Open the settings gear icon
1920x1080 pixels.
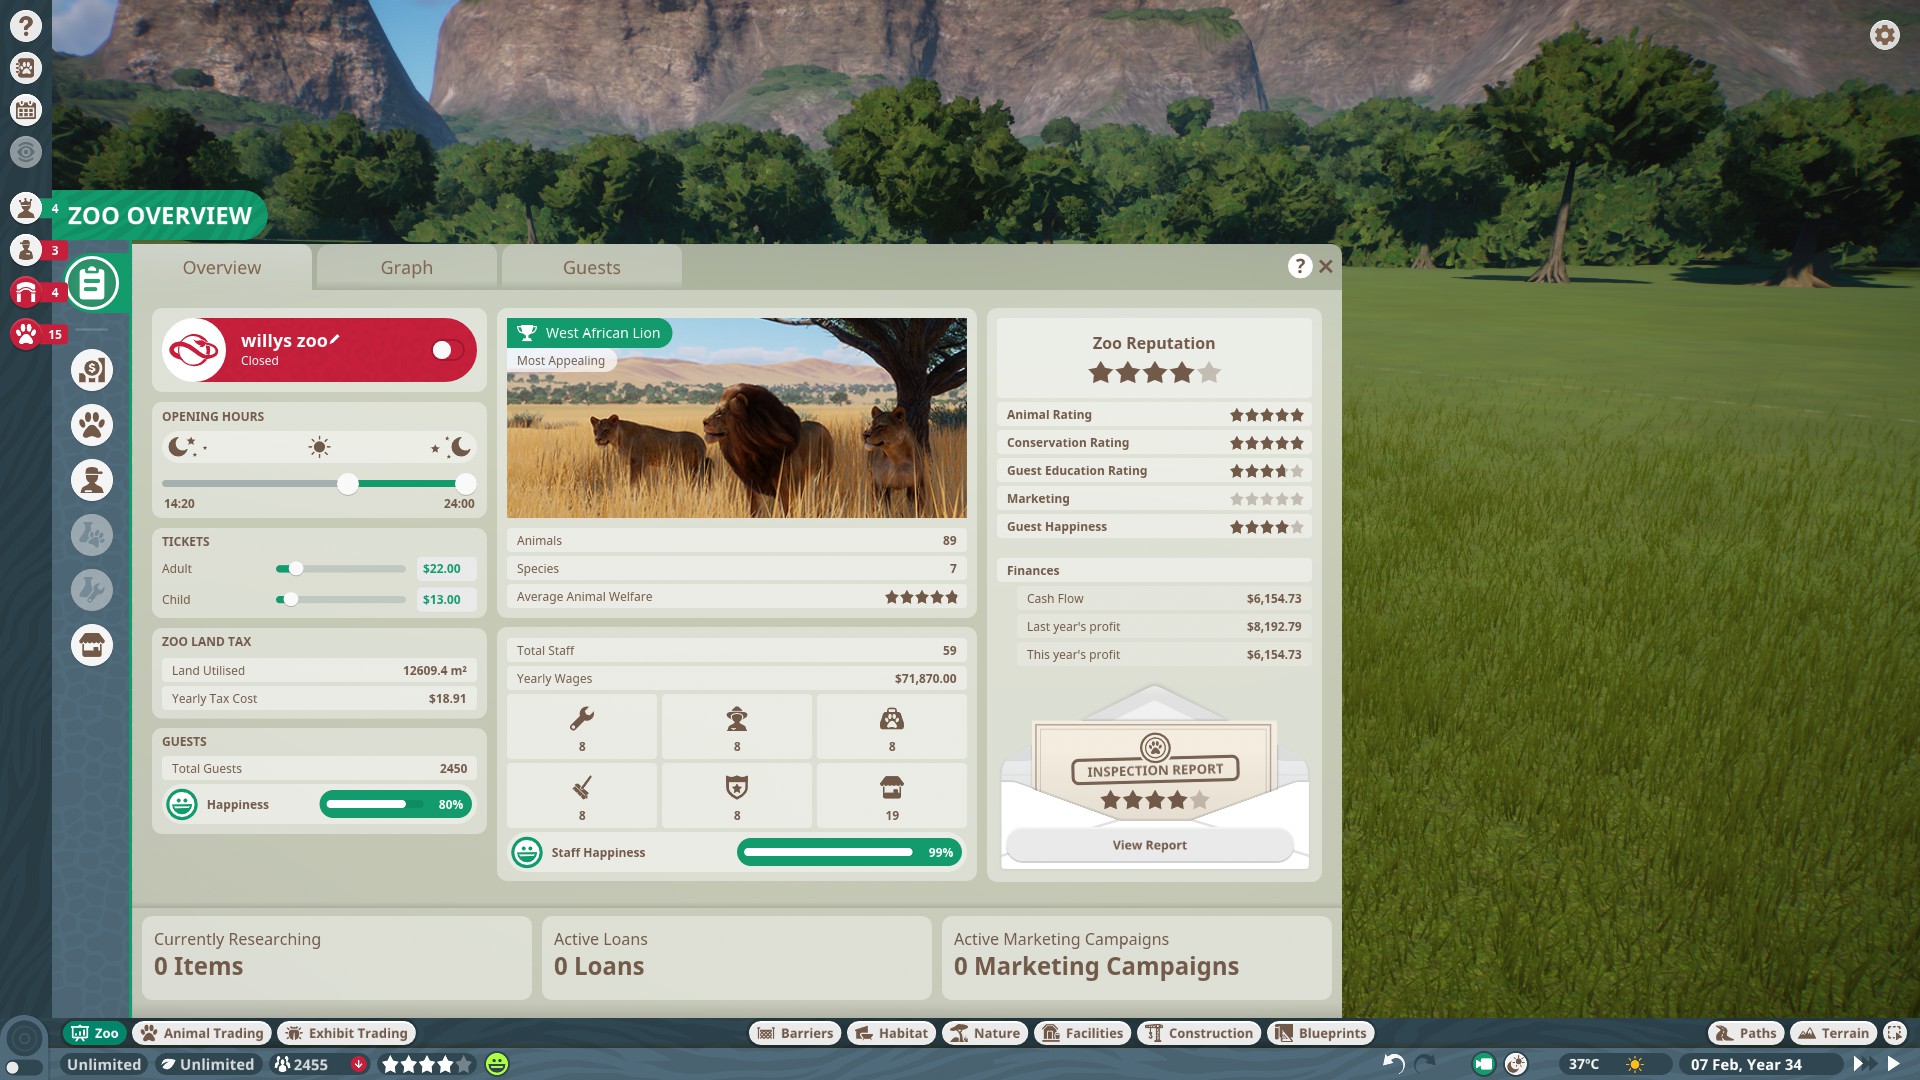click(x=1884, y=35)
